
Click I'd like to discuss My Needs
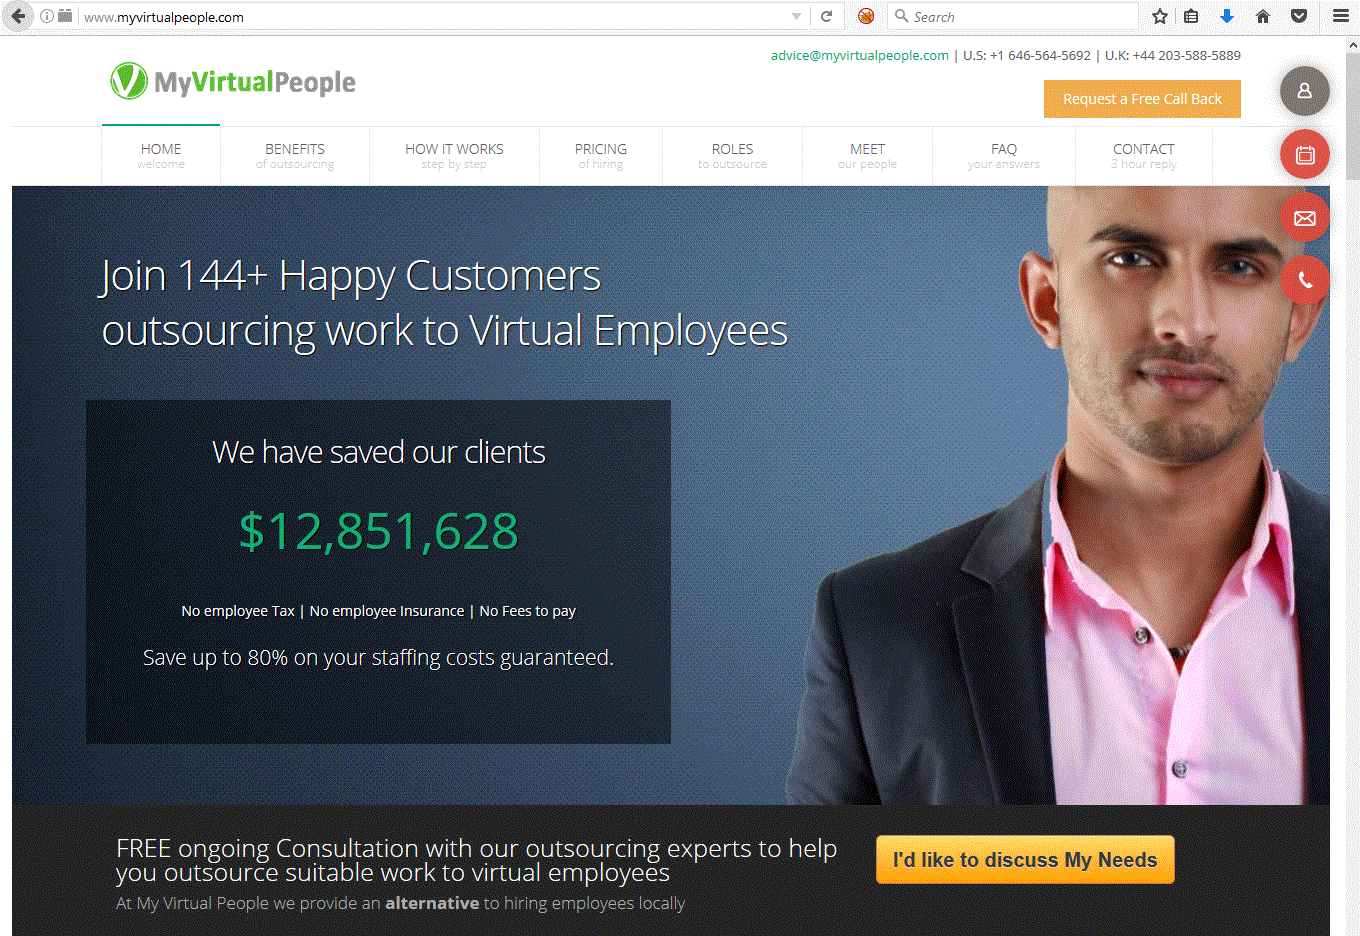click(x=1025, y=860)
